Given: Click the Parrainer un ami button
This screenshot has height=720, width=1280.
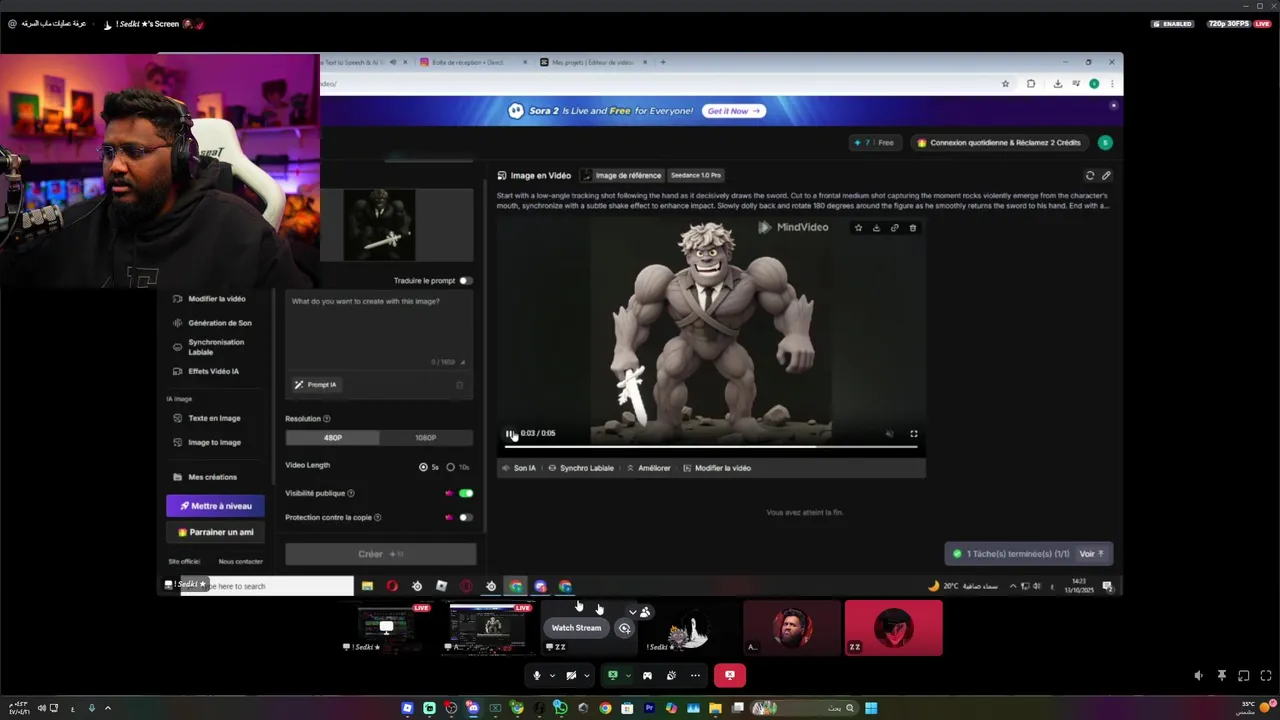Looking at the screenshot, I should pyautogui.click(x=215, y=532).
